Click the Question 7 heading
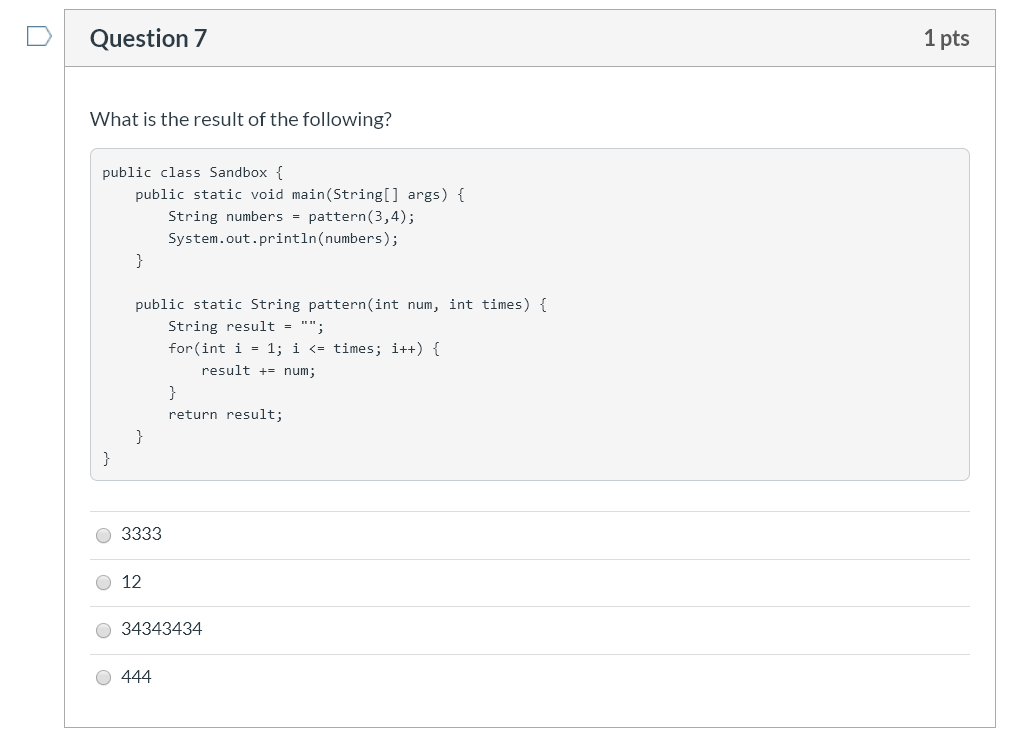This screenshot has height=741, width=1017. pos(149,38)
